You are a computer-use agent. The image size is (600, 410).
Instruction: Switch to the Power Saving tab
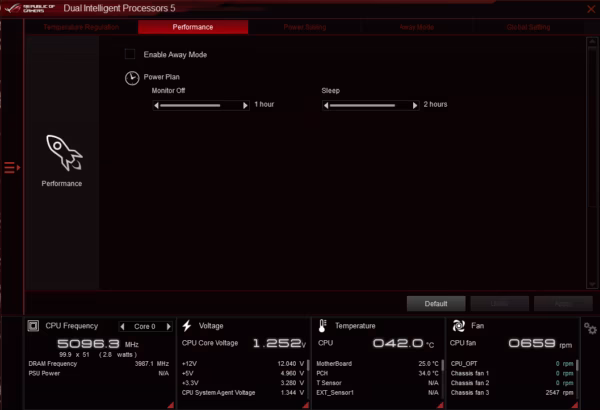tap(305, 27)
